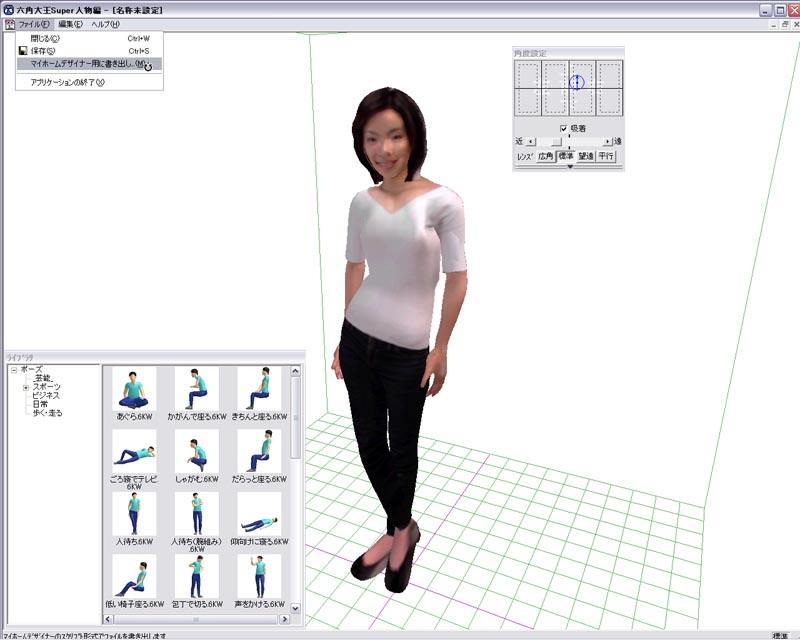The width and height of the screenshot is (800, 640).
Task: Collapse the ポーズ root tree node
Action: (x=14, y=370)
